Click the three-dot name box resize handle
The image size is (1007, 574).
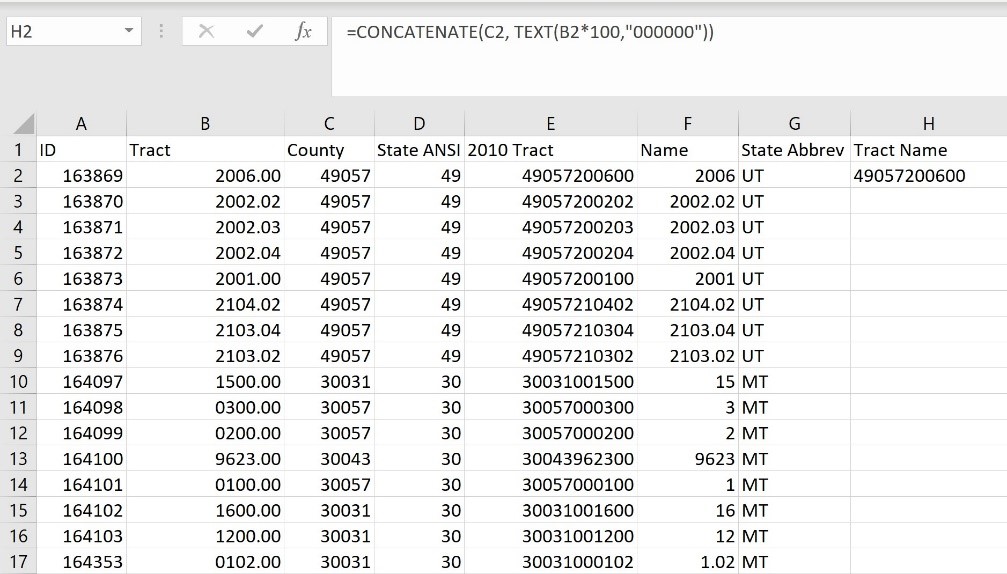coord(162,32)
